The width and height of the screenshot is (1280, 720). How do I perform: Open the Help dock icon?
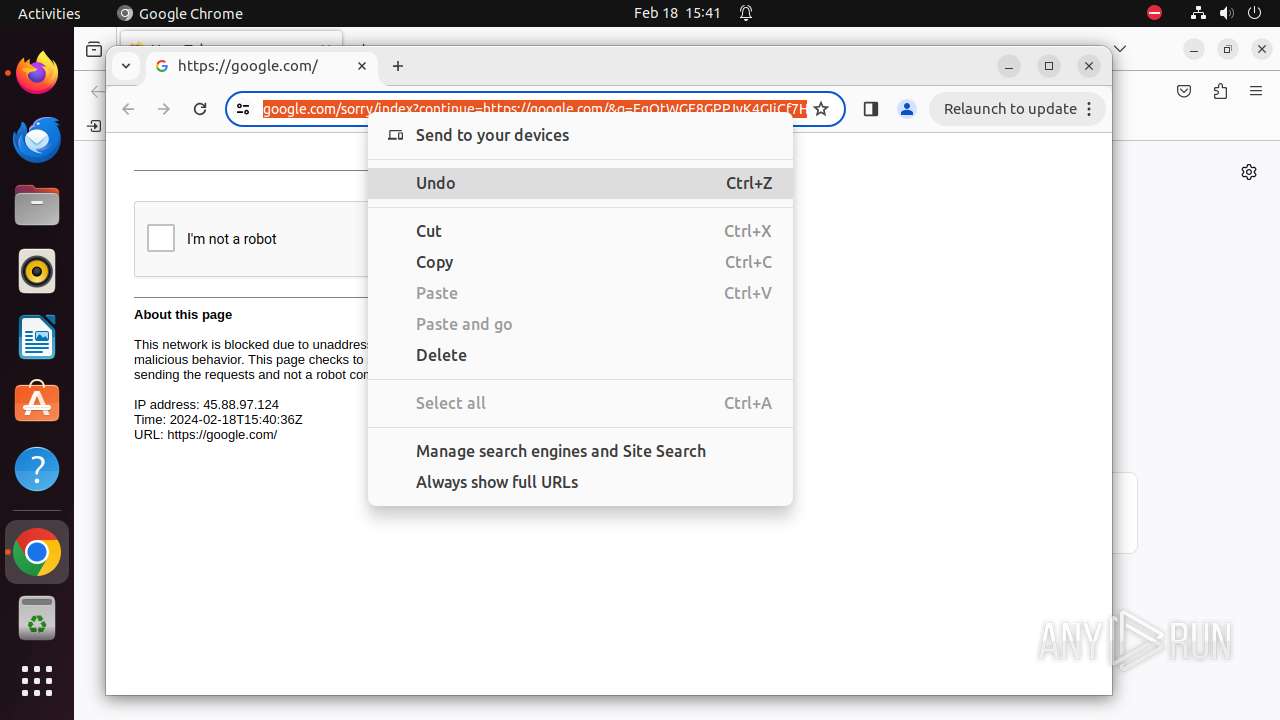(37, 469)
